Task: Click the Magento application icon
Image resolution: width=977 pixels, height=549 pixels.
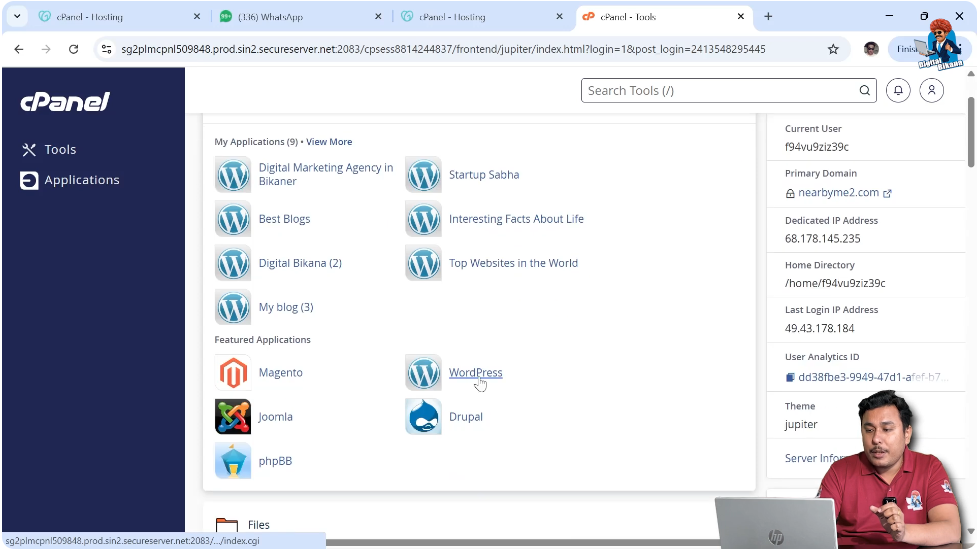Action: [233, 373]
